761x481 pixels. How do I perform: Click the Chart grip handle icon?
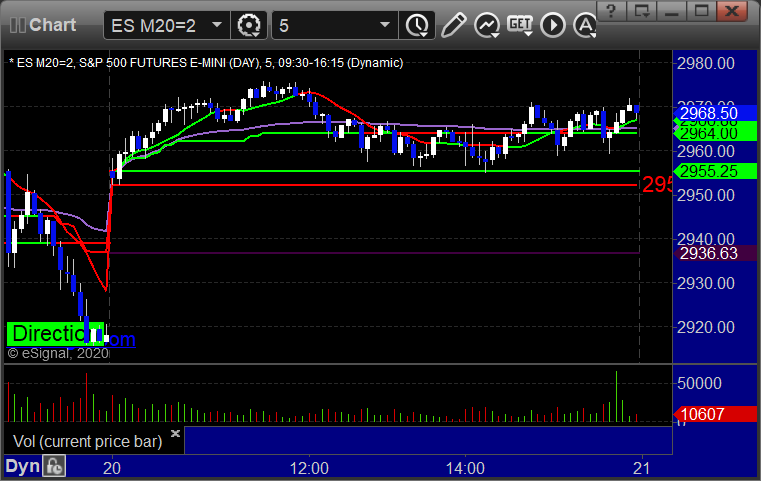point(17,25)
